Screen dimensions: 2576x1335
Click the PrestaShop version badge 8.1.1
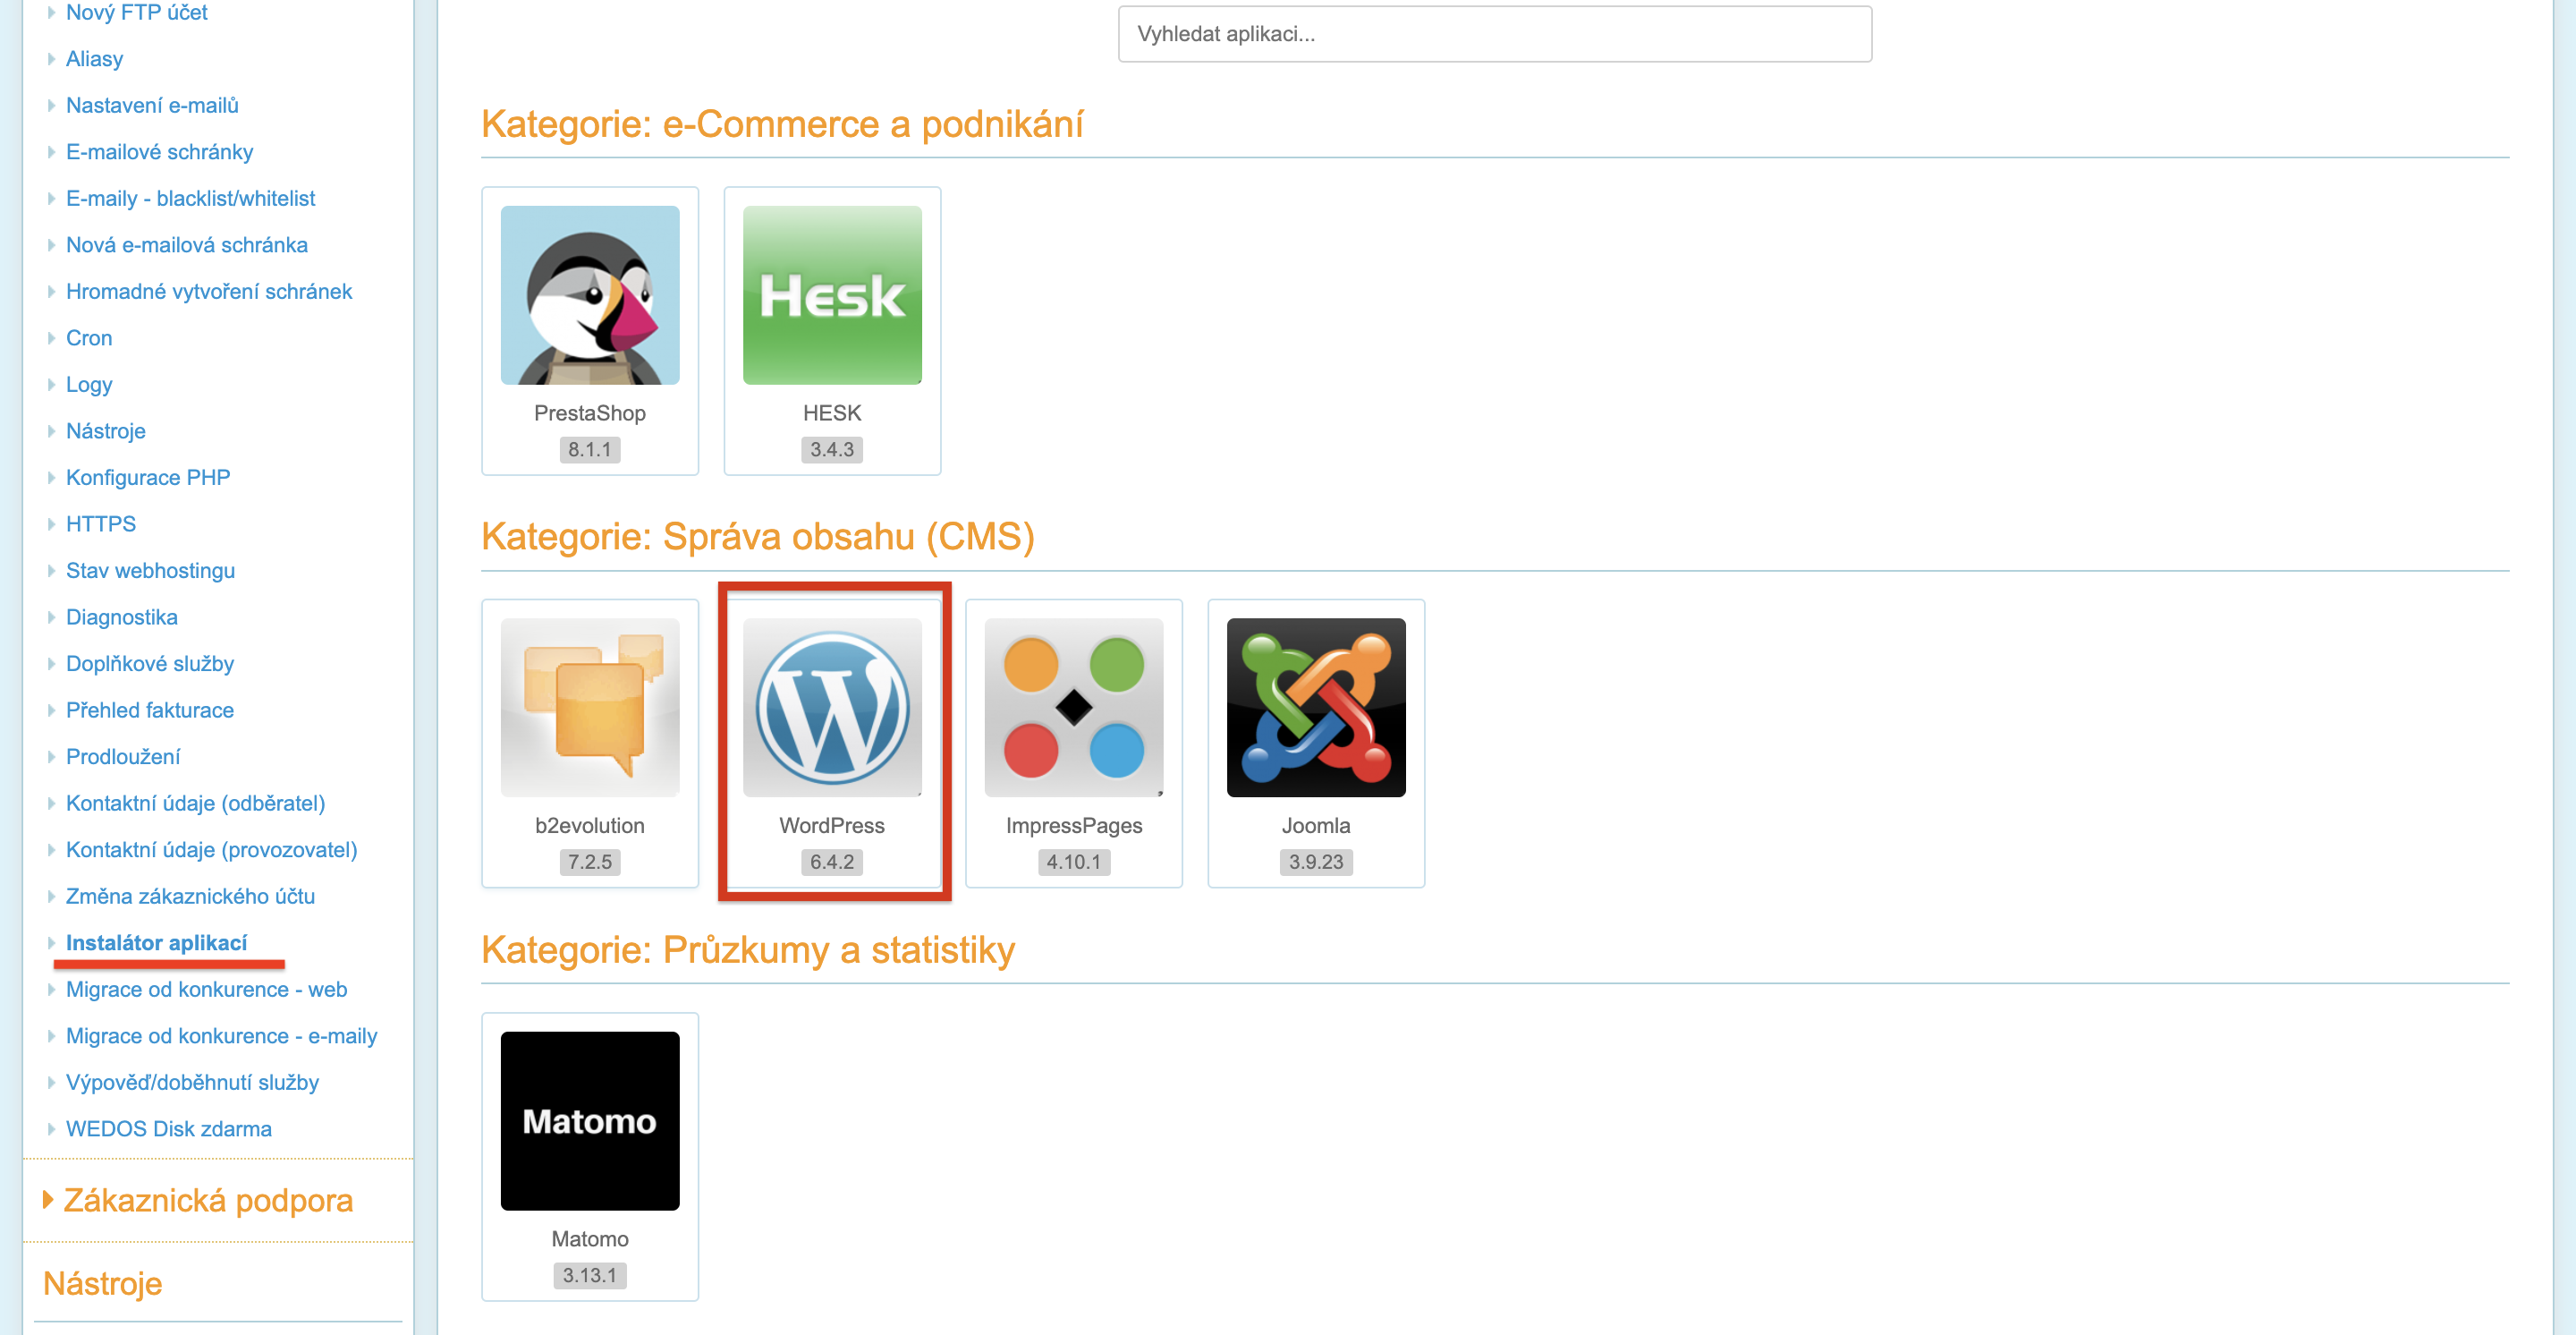pos(590,450)
